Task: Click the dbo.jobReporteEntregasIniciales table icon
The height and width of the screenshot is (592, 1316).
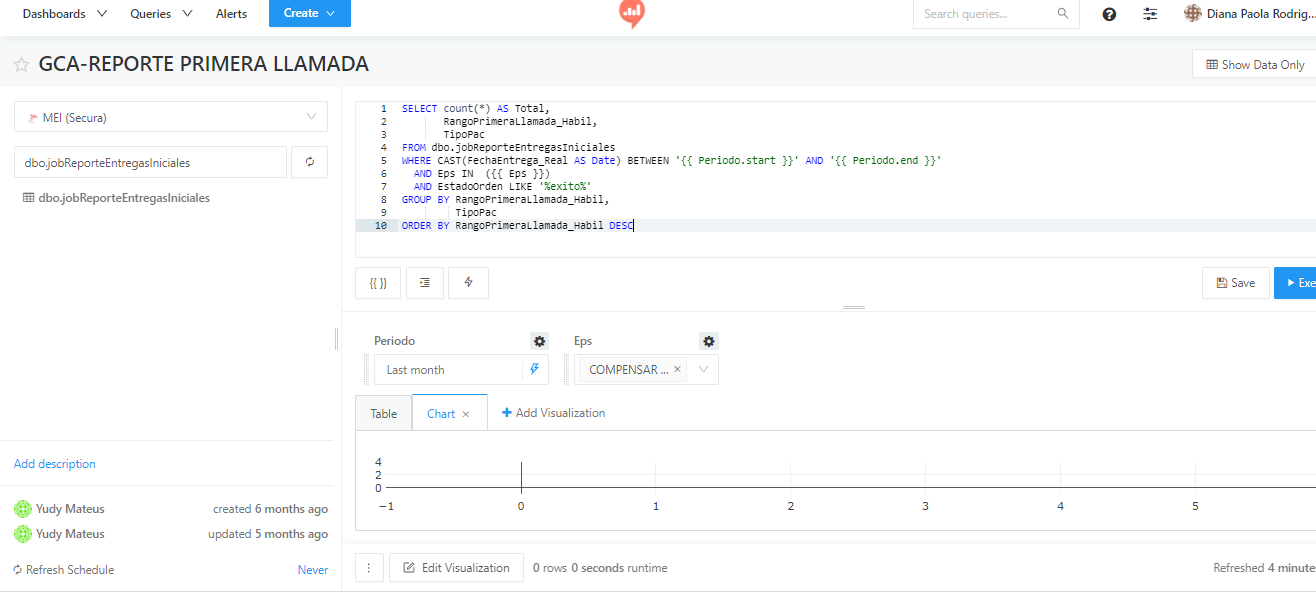Action: pos(28,198)
